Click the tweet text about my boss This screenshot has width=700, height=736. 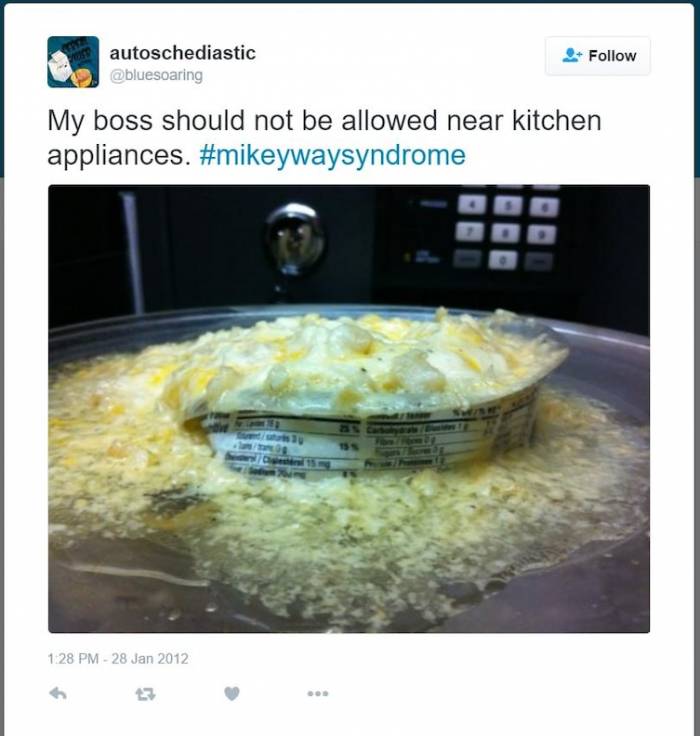tap(324, 138)
